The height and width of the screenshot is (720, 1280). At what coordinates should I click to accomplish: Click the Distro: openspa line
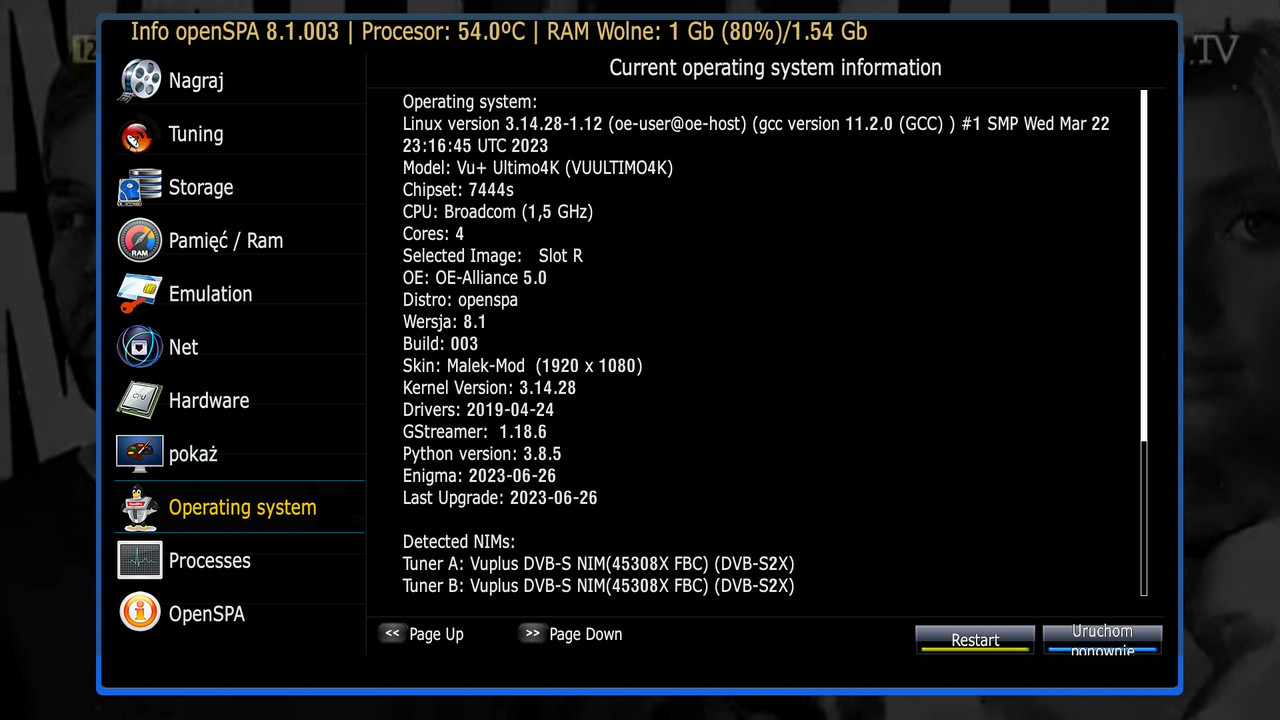coord(460,299)
